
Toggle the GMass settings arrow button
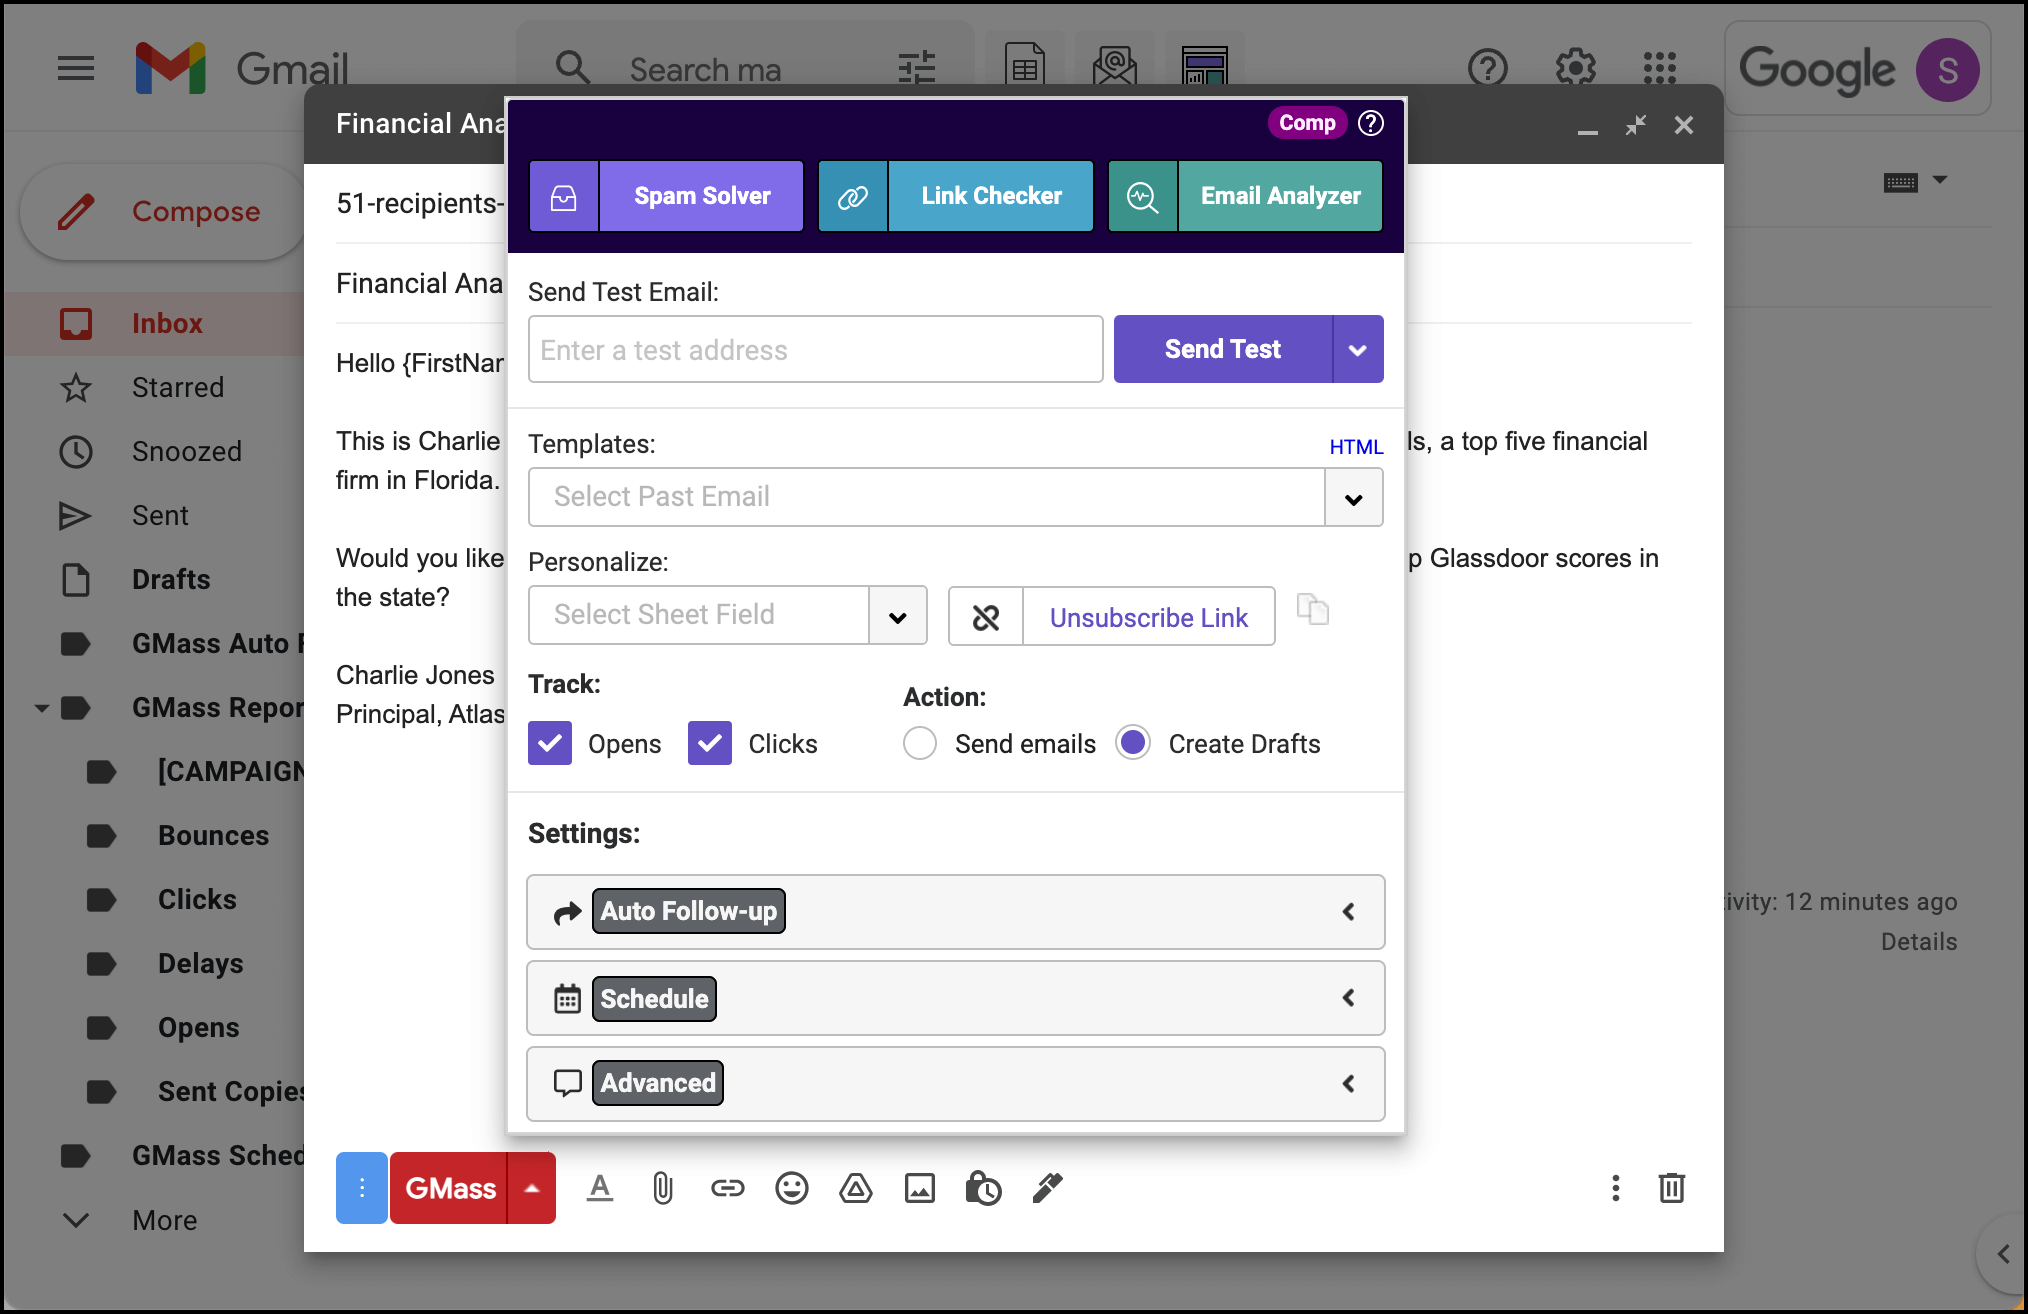tap(532, 1188)
